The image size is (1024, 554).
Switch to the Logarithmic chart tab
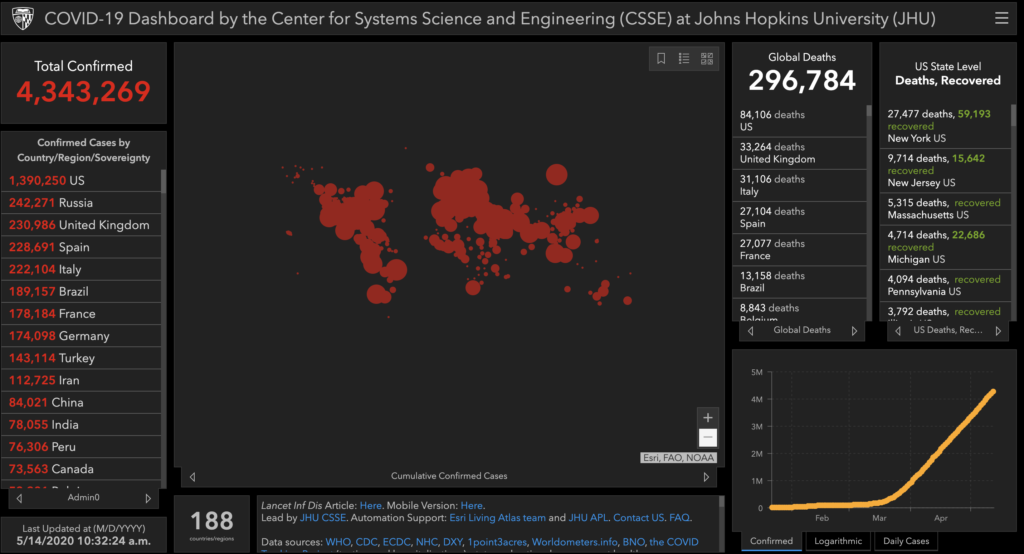pyautogui.click(x=838, y=541)
